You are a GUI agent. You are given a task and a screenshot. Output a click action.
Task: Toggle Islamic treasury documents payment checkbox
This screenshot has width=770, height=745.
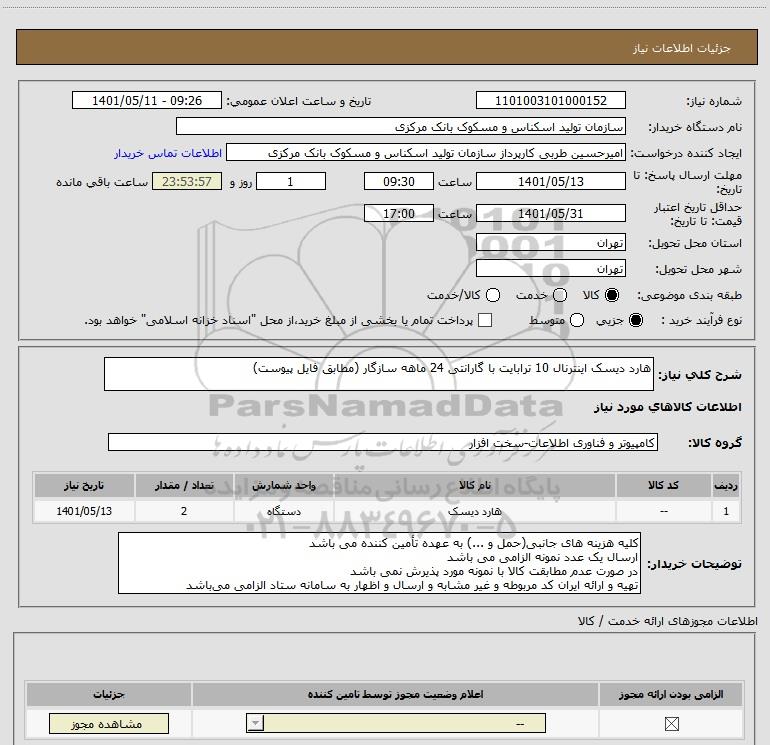tap(485, 320)
